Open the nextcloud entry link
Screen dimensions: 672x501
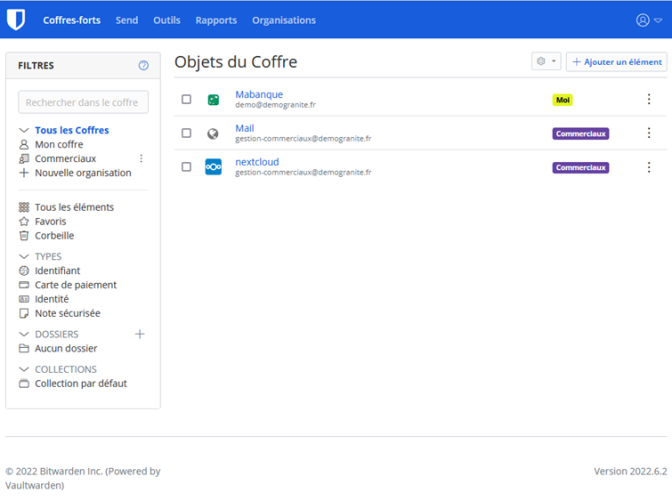(x=257, y=162)
